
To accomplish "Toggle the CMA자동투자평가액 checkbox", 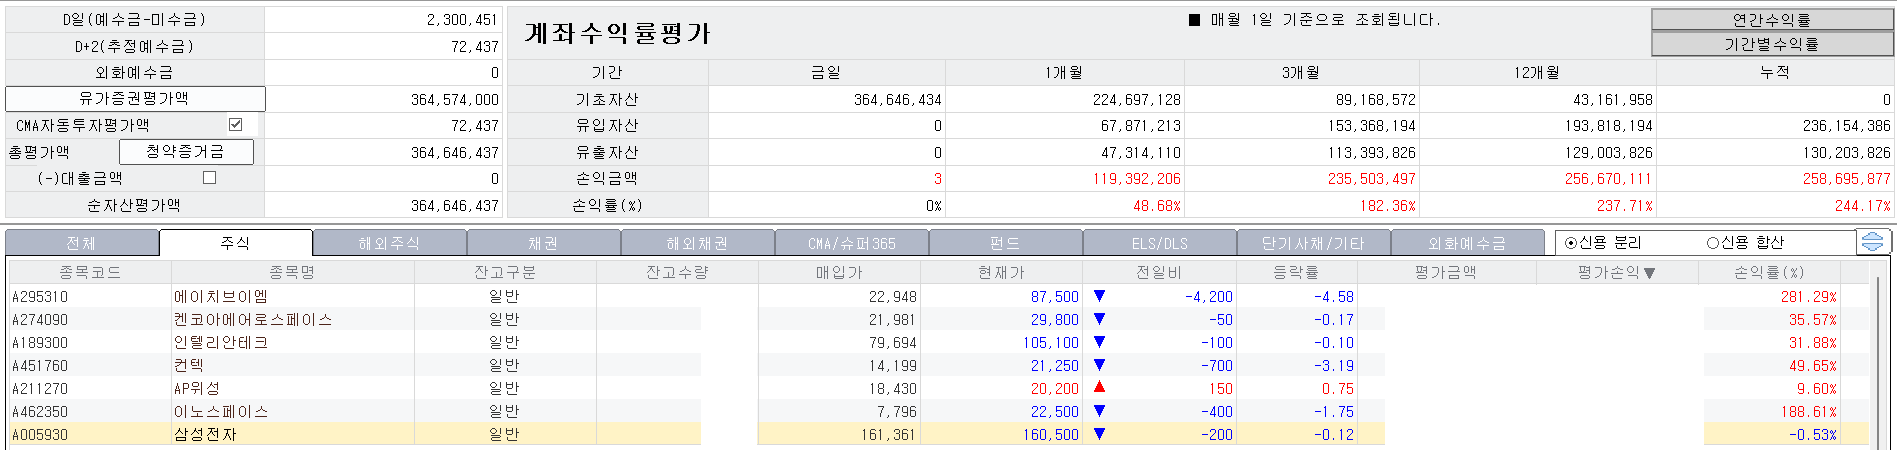I will [236, 125].
